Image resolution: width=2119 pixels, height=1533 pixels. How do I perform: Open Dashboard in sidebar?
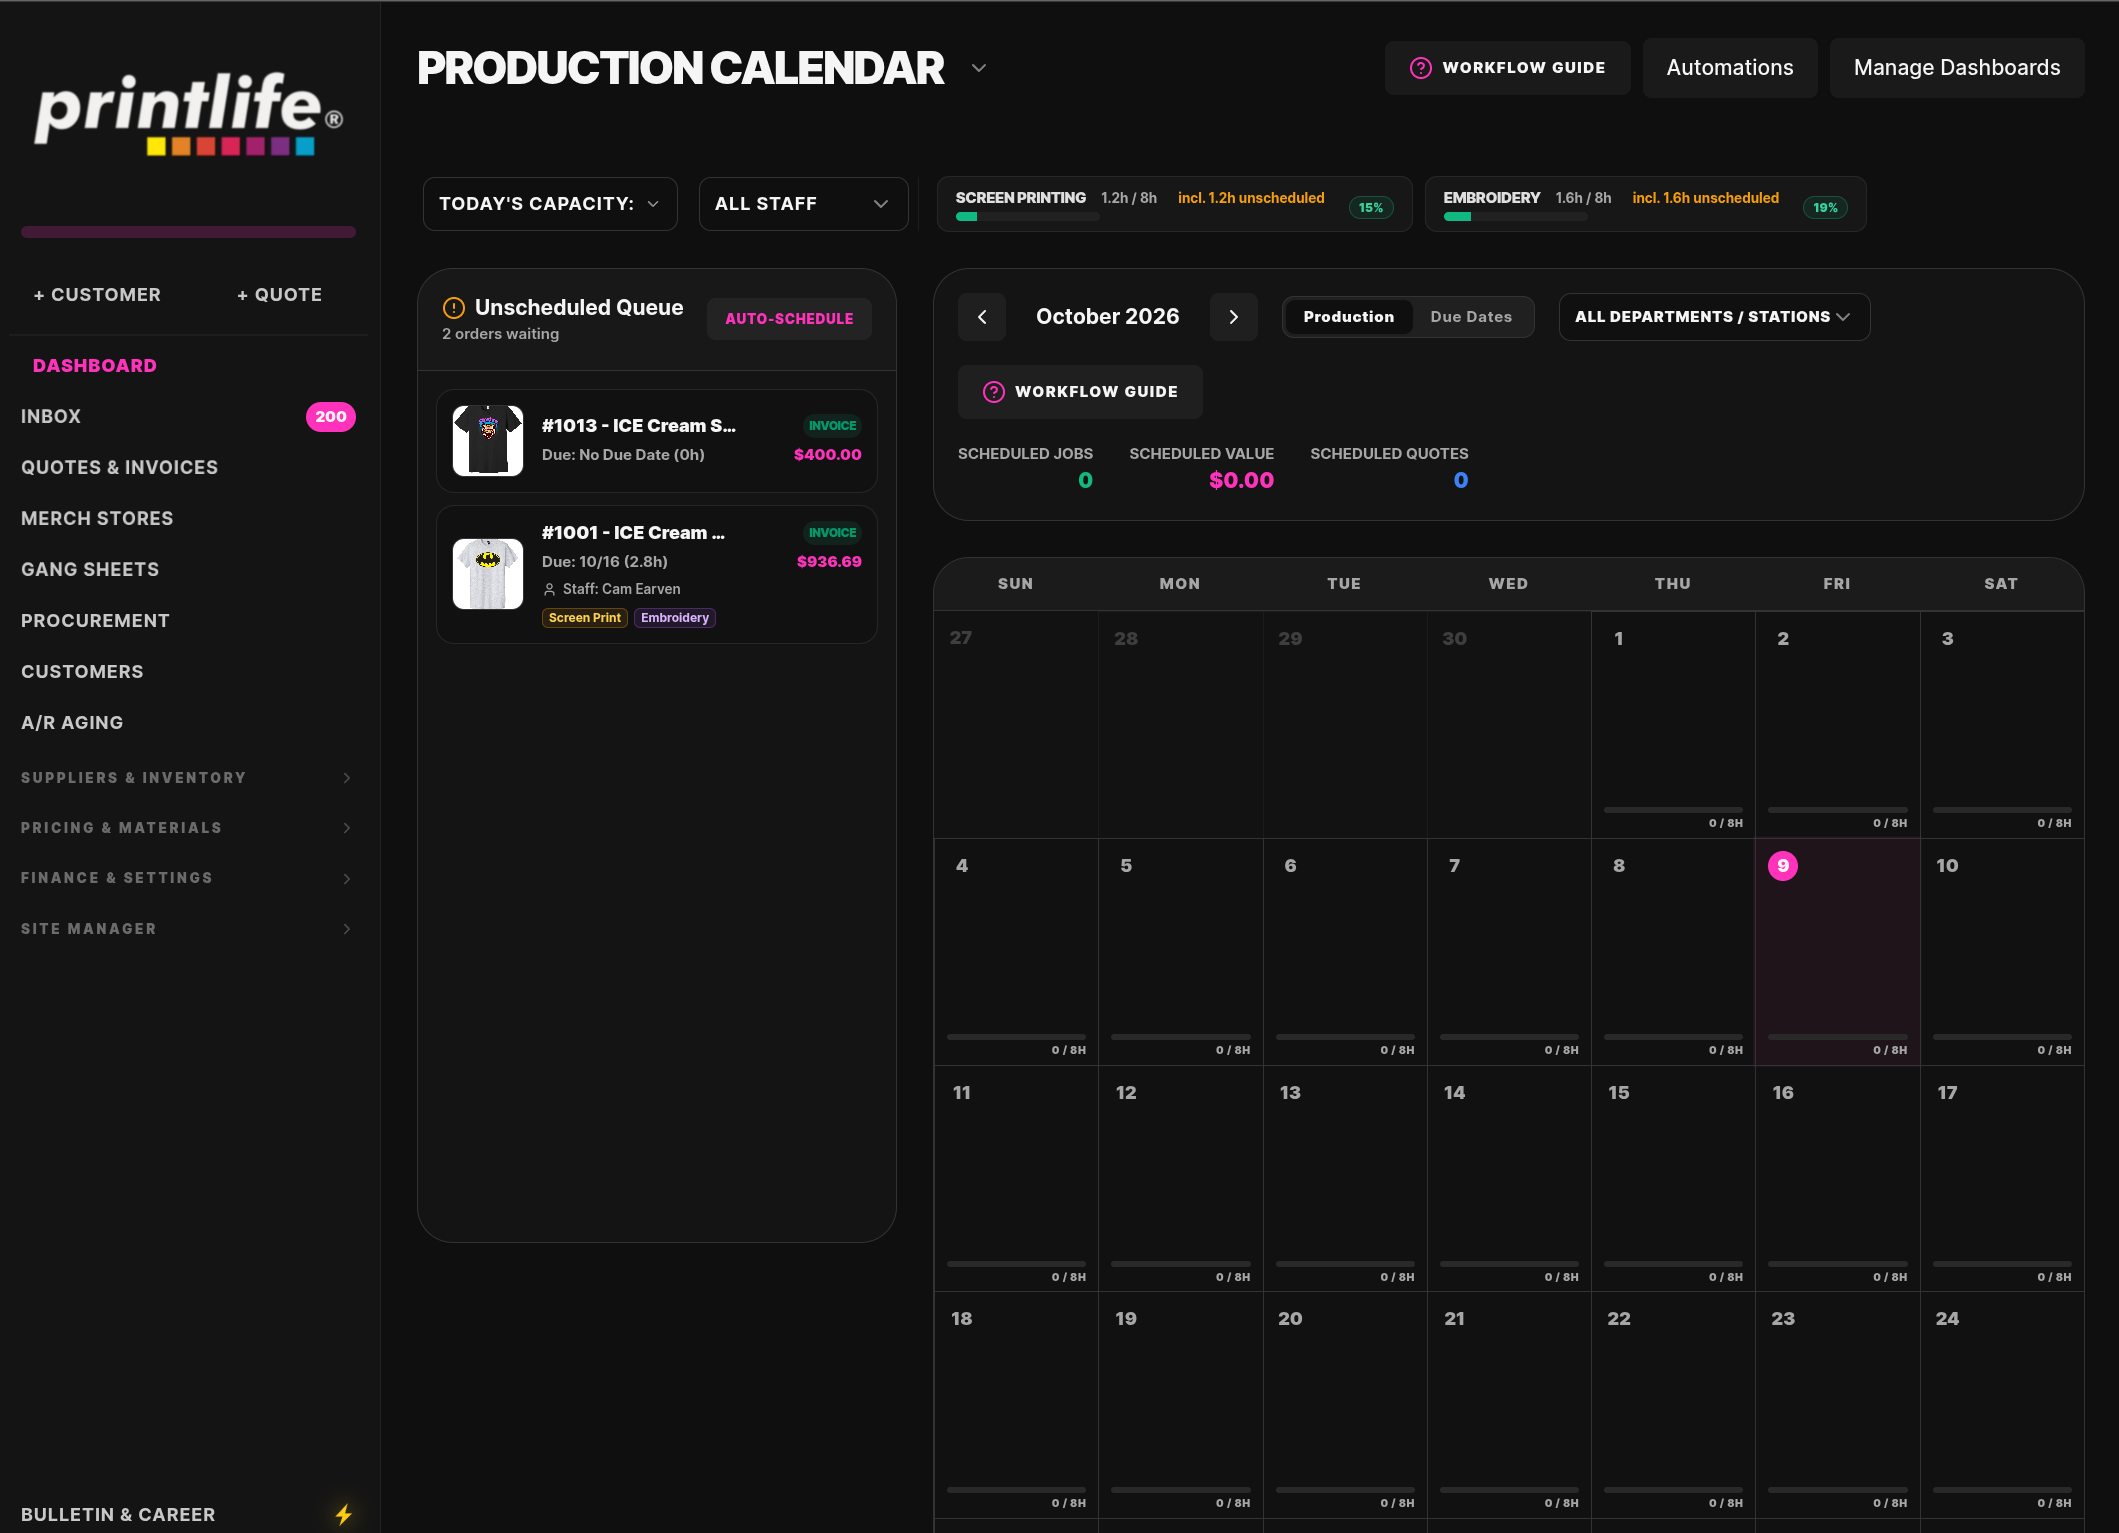95,366
